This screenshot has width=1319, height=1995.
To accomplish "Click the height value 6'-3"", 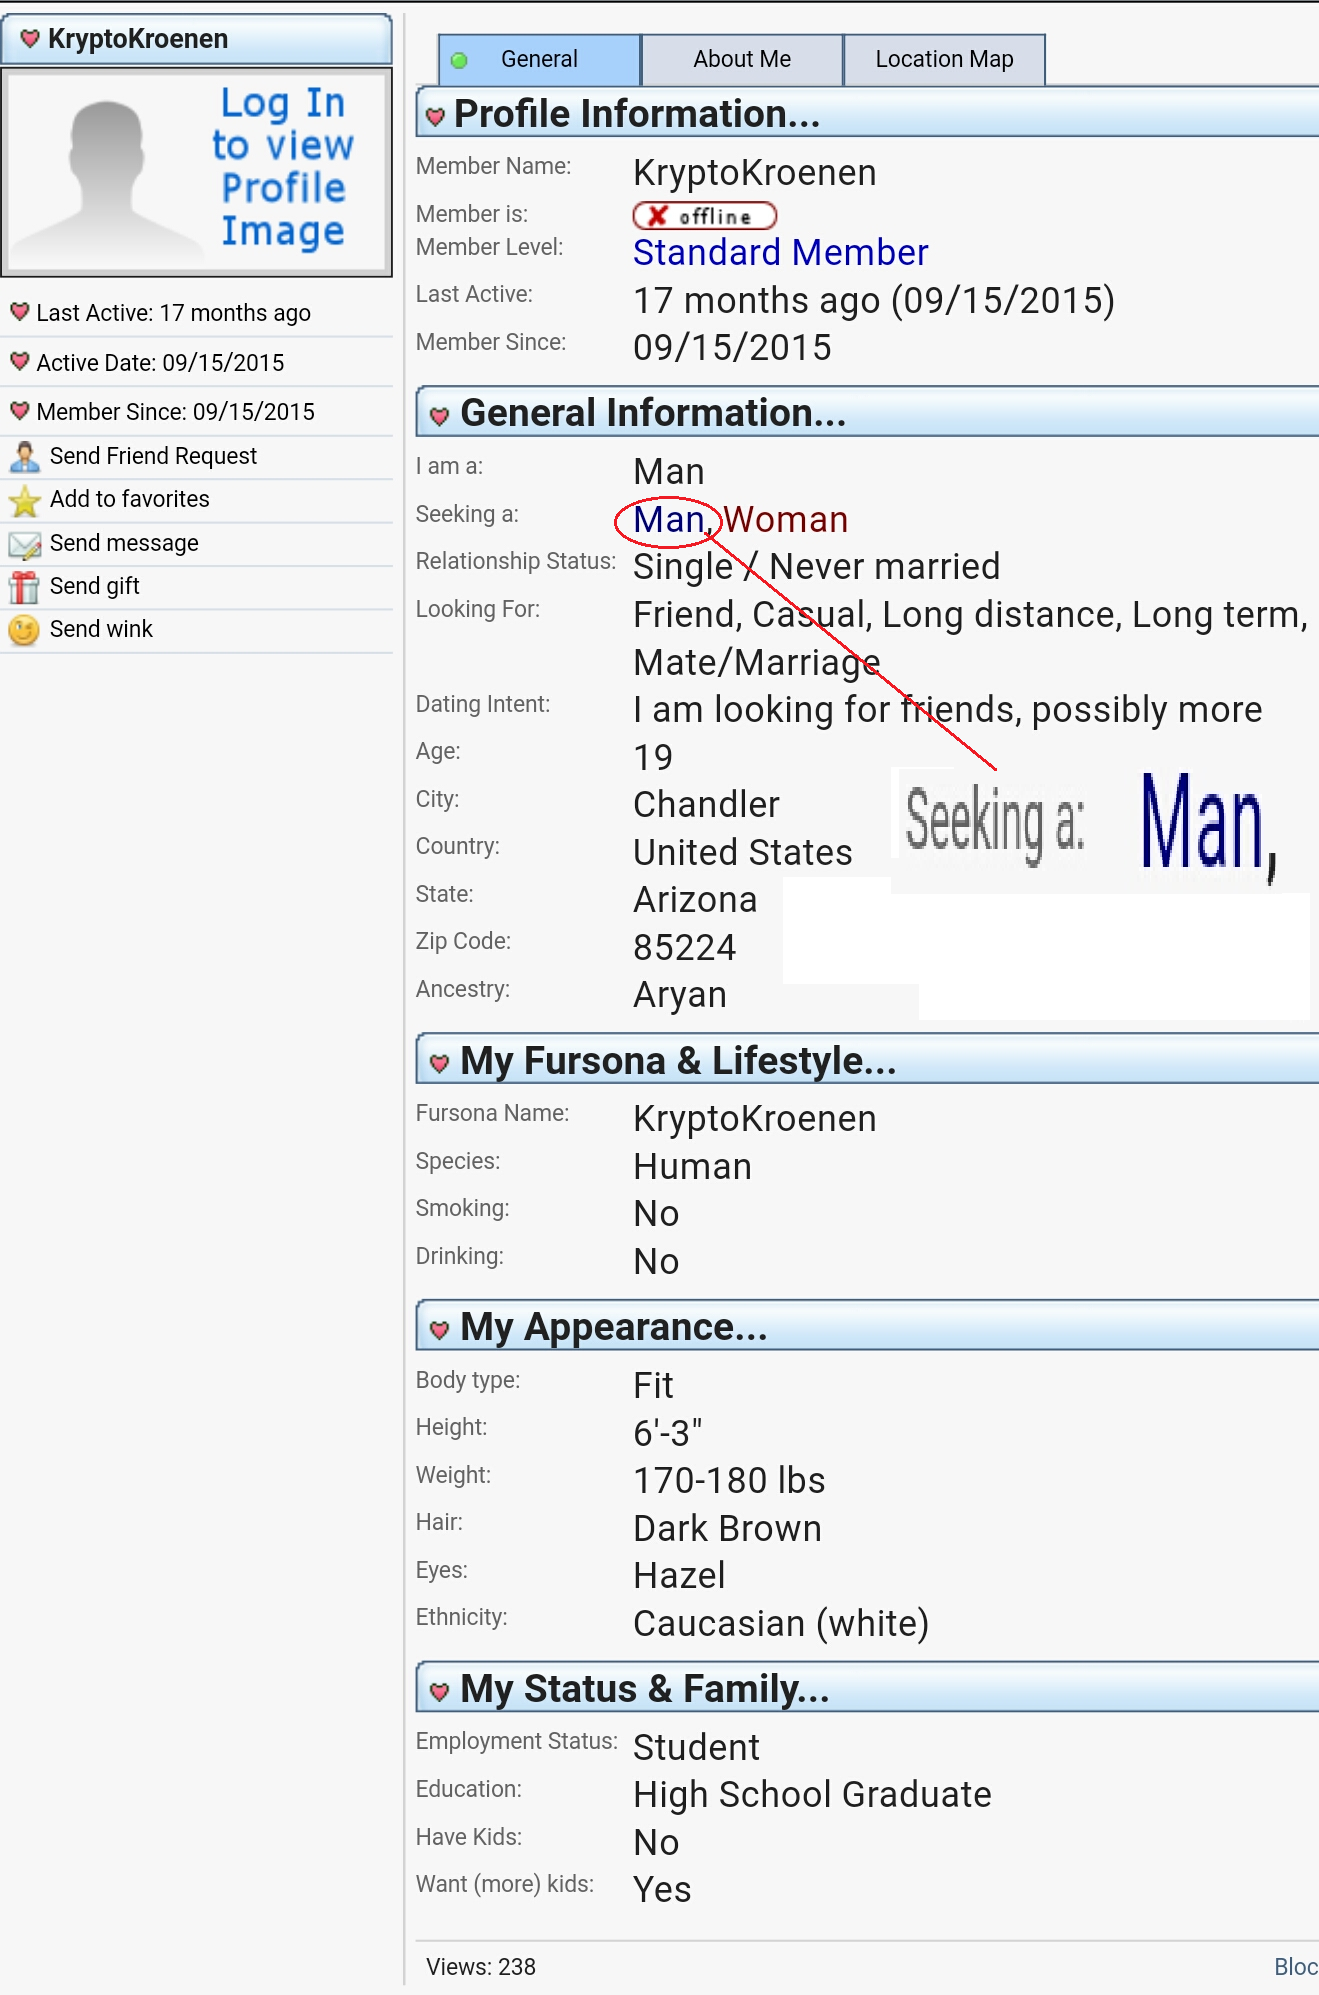I will 668,1433.
